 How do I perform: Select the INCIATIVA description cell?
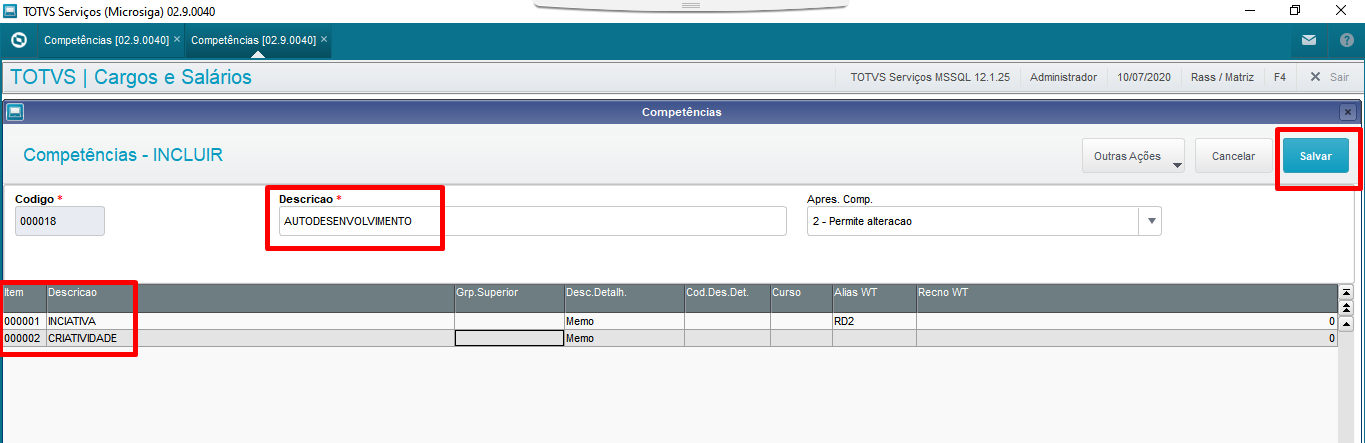pos(249,322)
